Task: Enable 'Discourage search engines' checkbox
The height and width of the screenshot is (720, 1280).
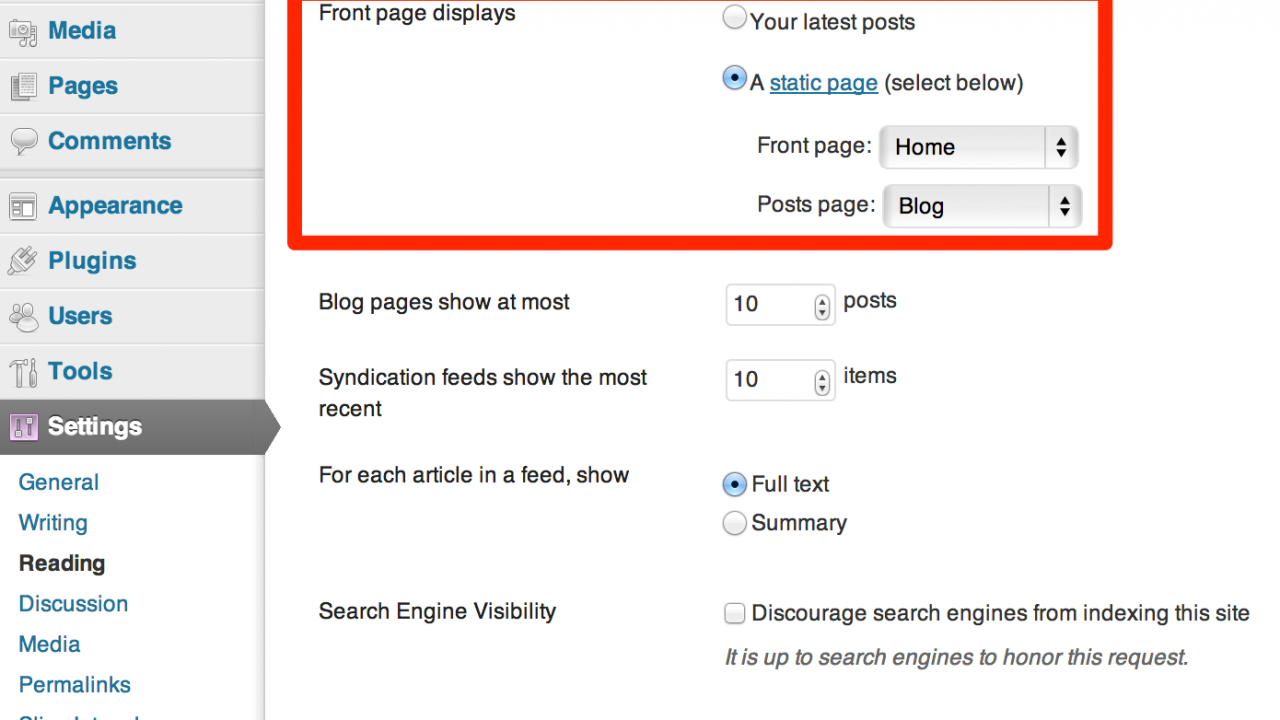Action: (735, 614)
